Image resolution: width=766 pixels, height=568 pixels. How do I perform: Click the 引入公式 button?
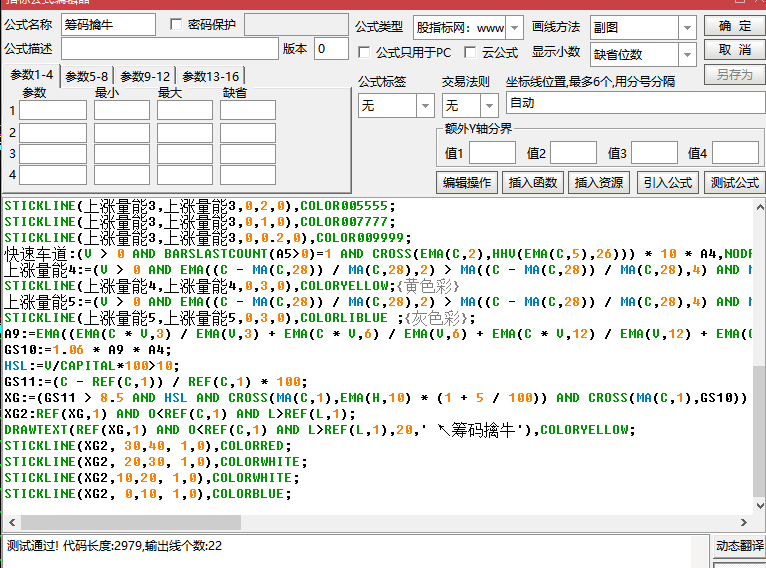[667, 183]
